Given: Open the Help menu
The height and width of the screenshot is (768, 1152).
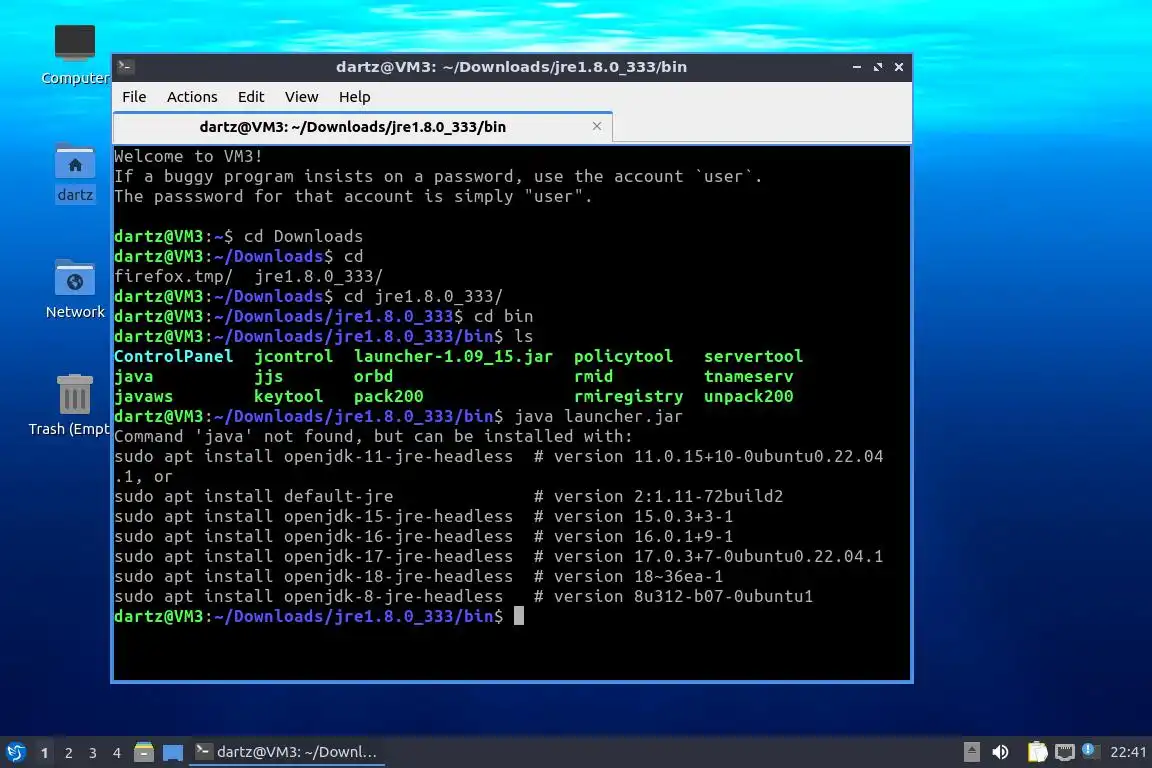Looking at the screenshot, I should 354,97.
